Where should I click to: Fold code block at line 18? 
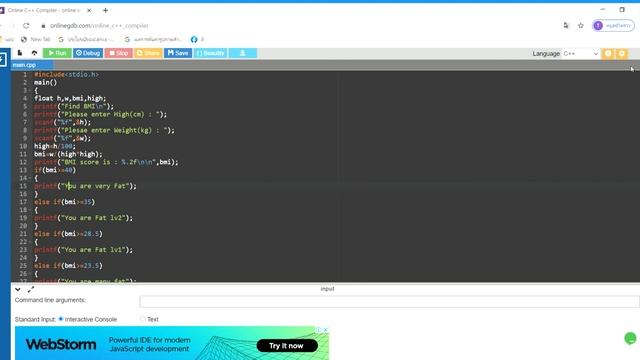pyautogui.click(x=30, y=210)
